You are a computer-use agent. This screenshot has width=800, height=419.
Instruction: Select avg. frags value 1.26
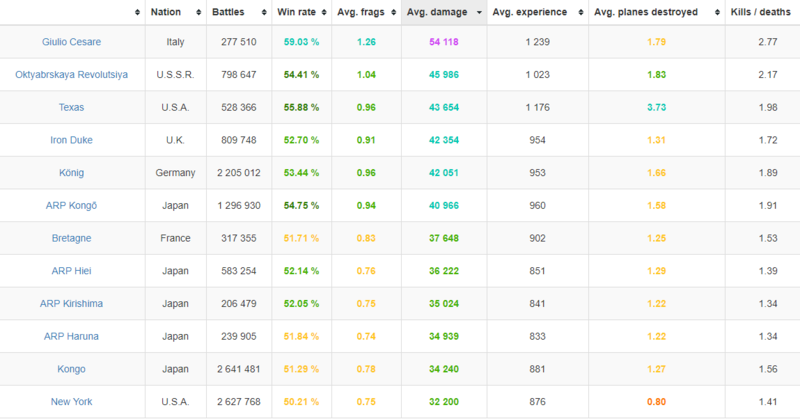[366, 42]
